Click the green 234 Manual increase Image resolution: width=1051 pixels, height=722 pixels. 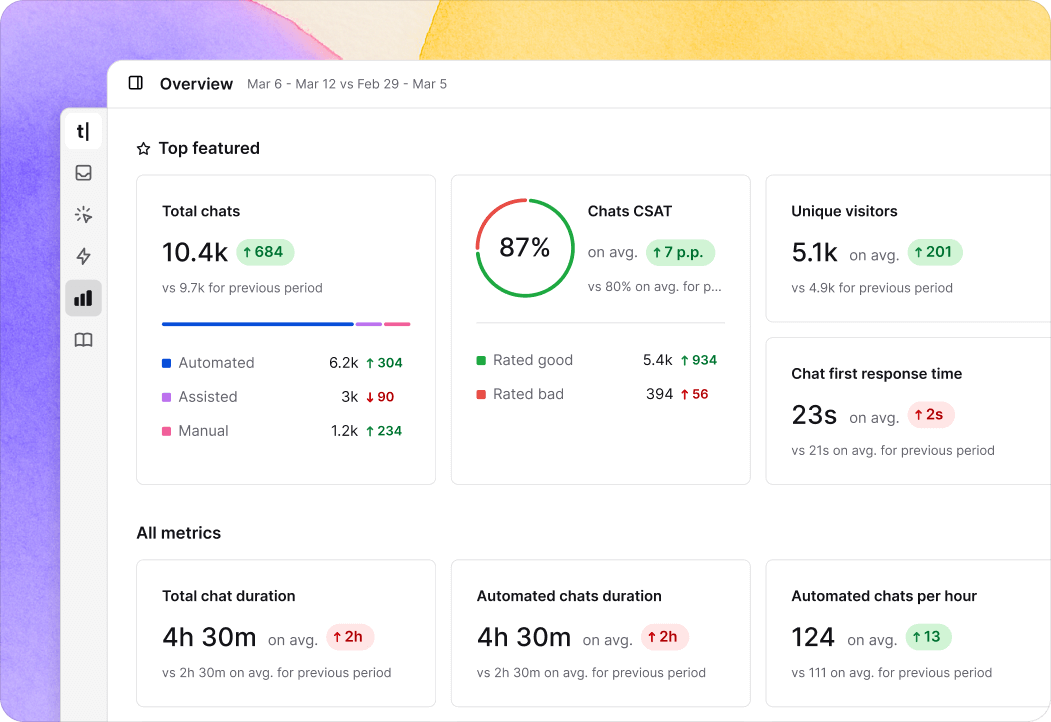(384, 431)
